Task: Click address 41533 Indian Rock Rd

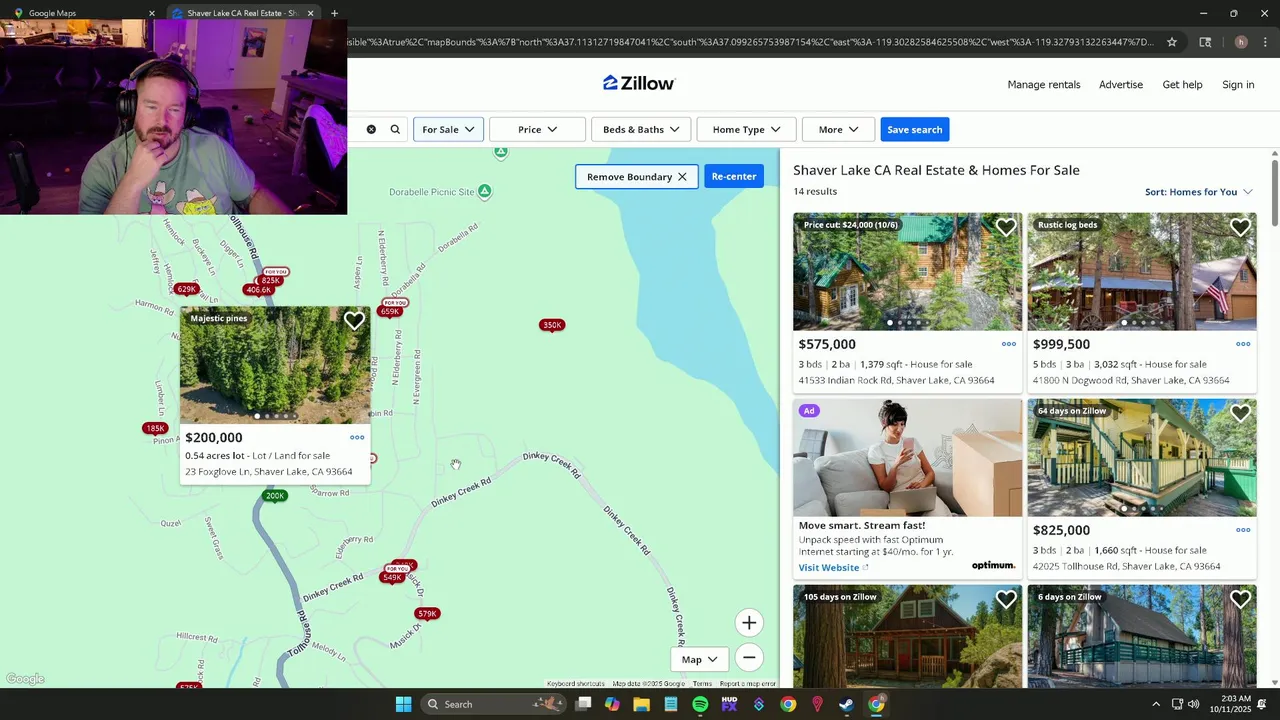Action: 896,381
